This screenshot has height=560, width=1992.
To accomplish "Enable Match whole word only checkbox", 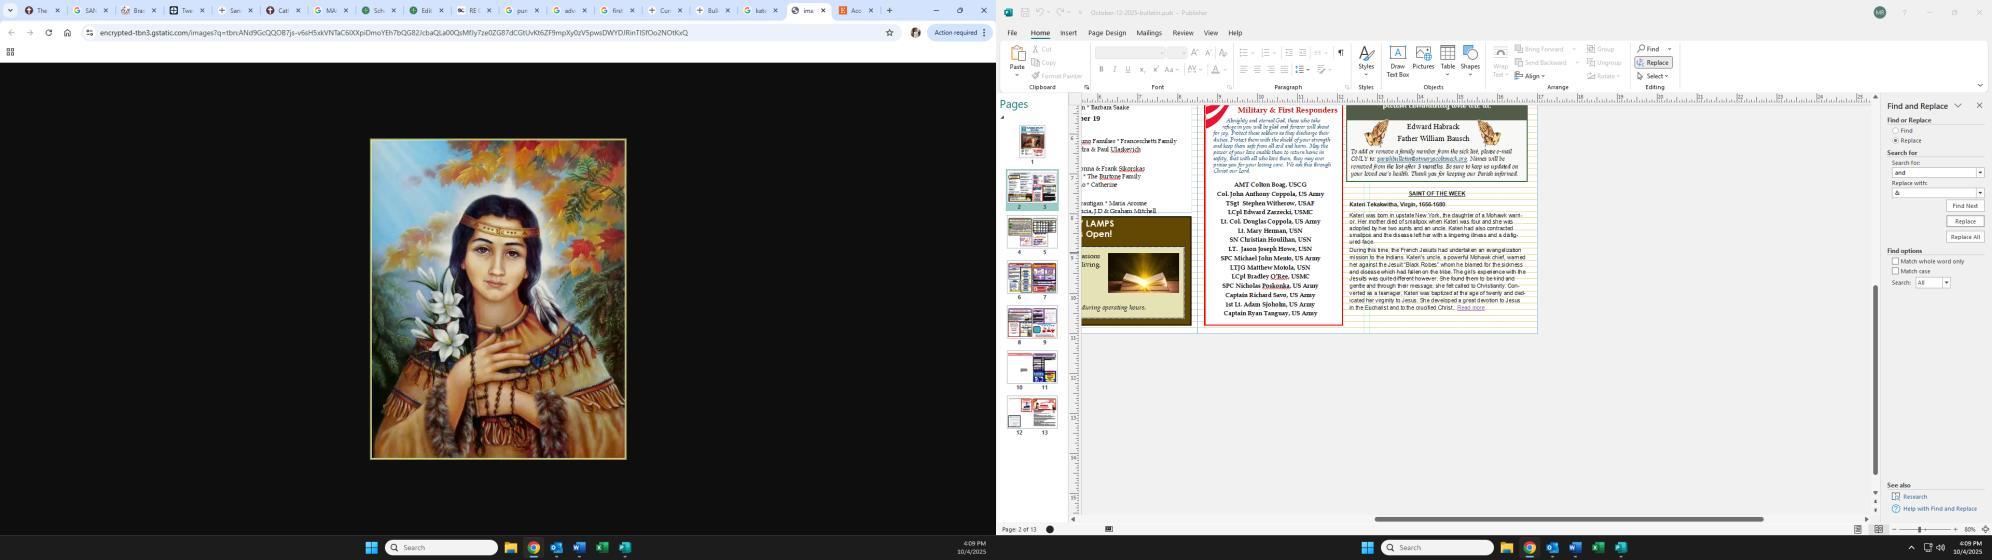I will click(x=1895, y=261).
